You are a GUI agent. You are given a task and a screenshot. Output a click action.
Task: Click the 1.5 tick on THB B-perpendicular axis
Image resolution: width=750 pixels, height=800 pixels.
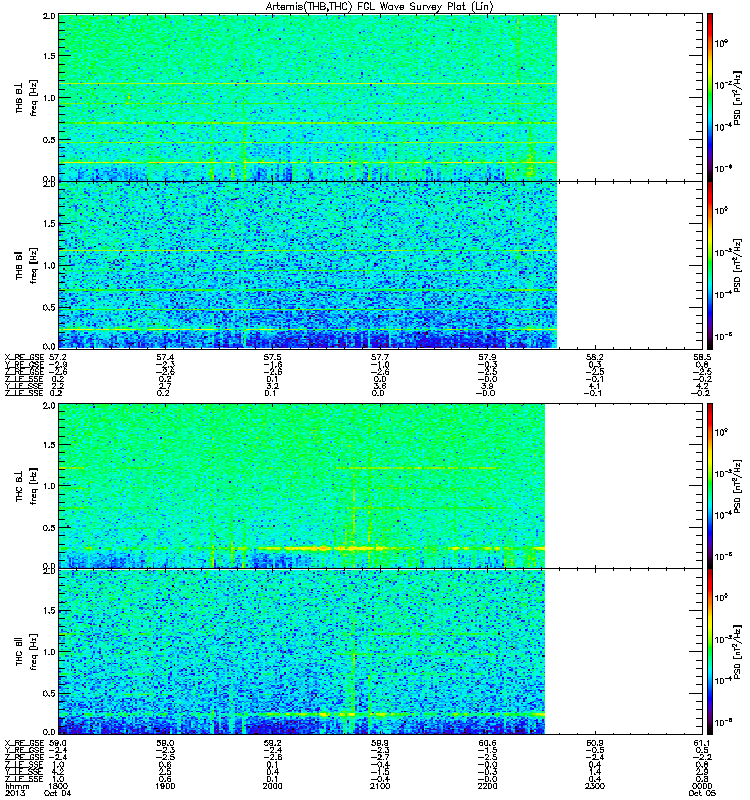(x=49, y=56)
